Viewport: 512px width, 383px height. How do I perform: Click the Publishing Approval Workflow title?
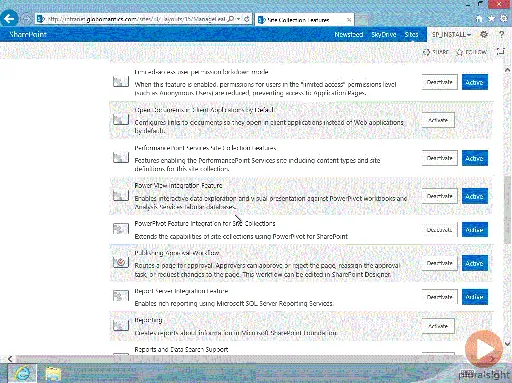[x=177, y=253]
